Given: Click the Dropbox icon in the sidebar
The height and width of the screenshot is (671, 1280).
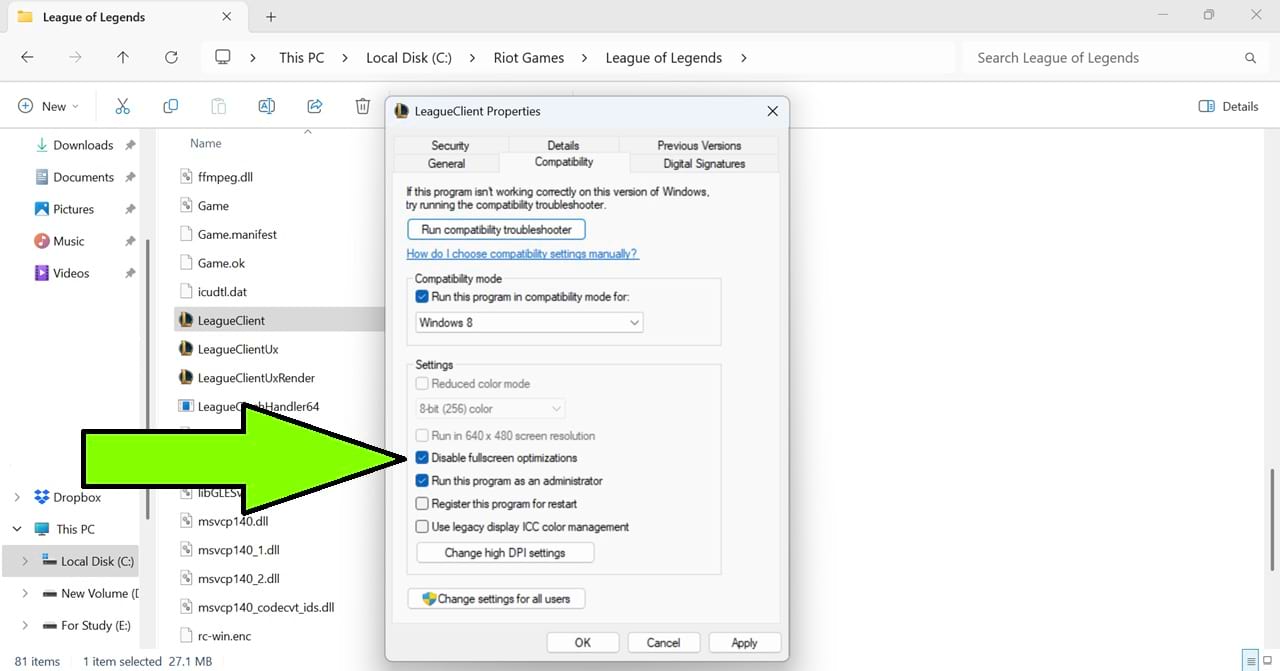Looking at the screenshot, I should 42,497.
